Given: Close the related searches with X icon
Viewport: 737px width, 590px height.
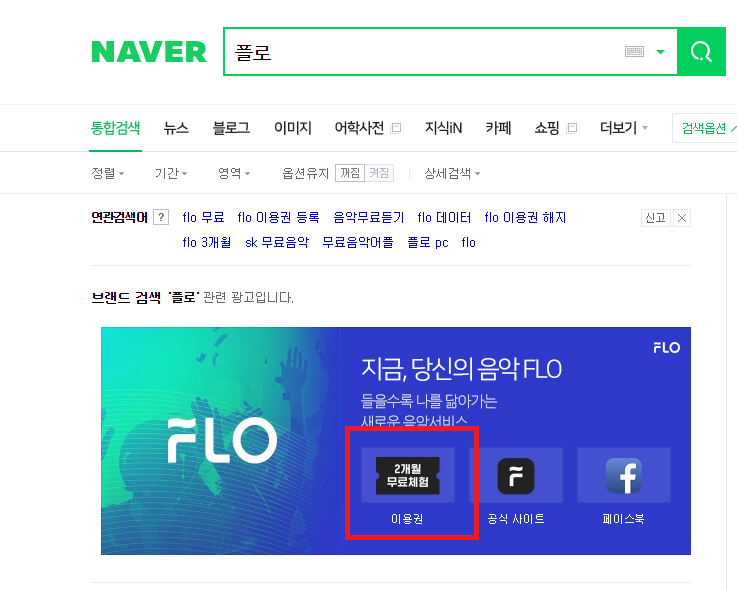Looking at the screenshot, I should pyautogui.click(x=682, y=218).
